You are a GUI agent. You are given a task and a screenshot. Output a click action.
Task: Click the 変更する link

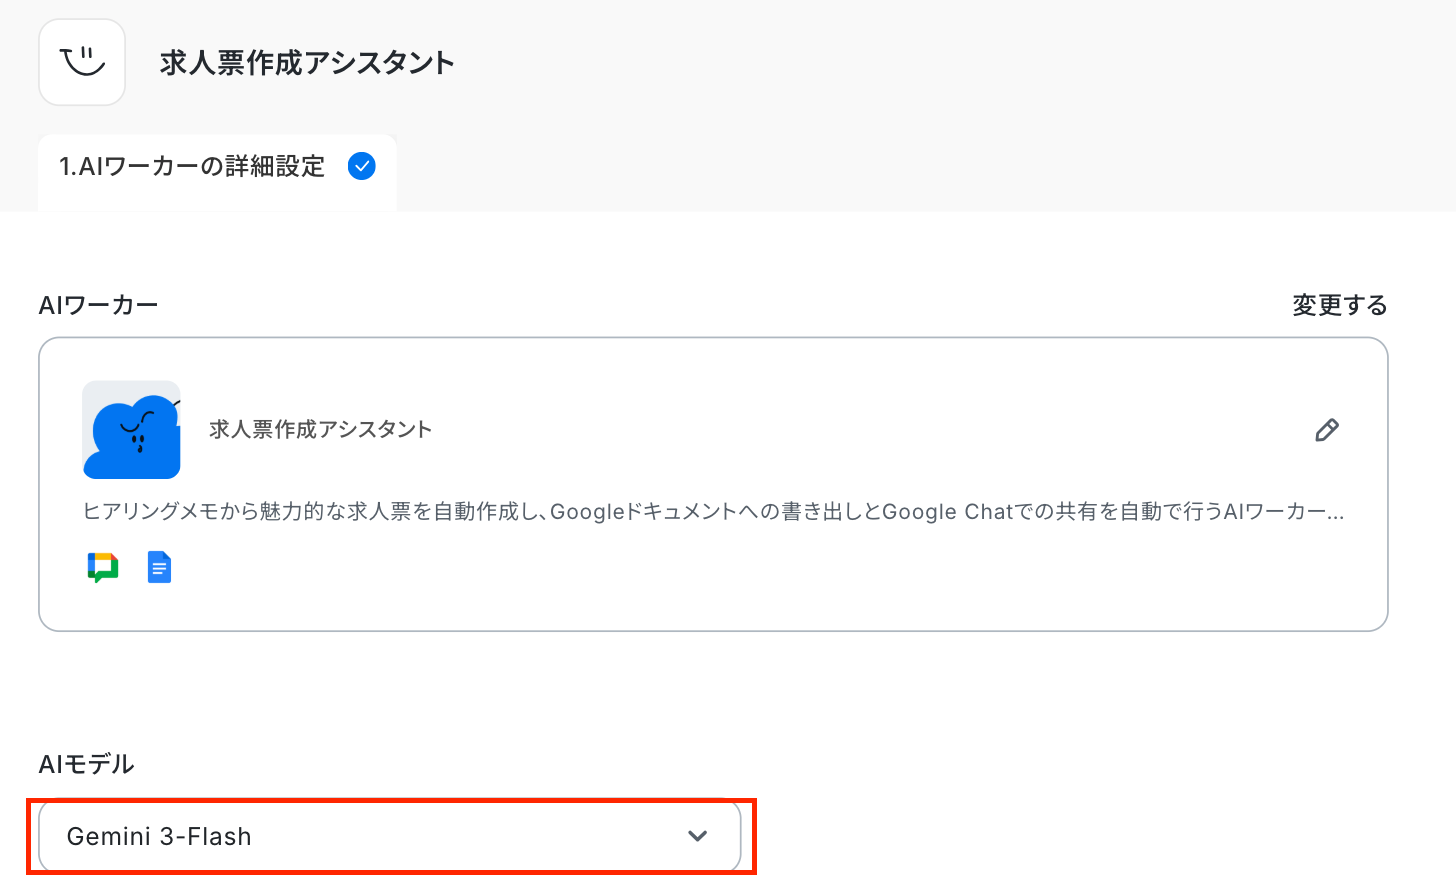coord(1340,305)
